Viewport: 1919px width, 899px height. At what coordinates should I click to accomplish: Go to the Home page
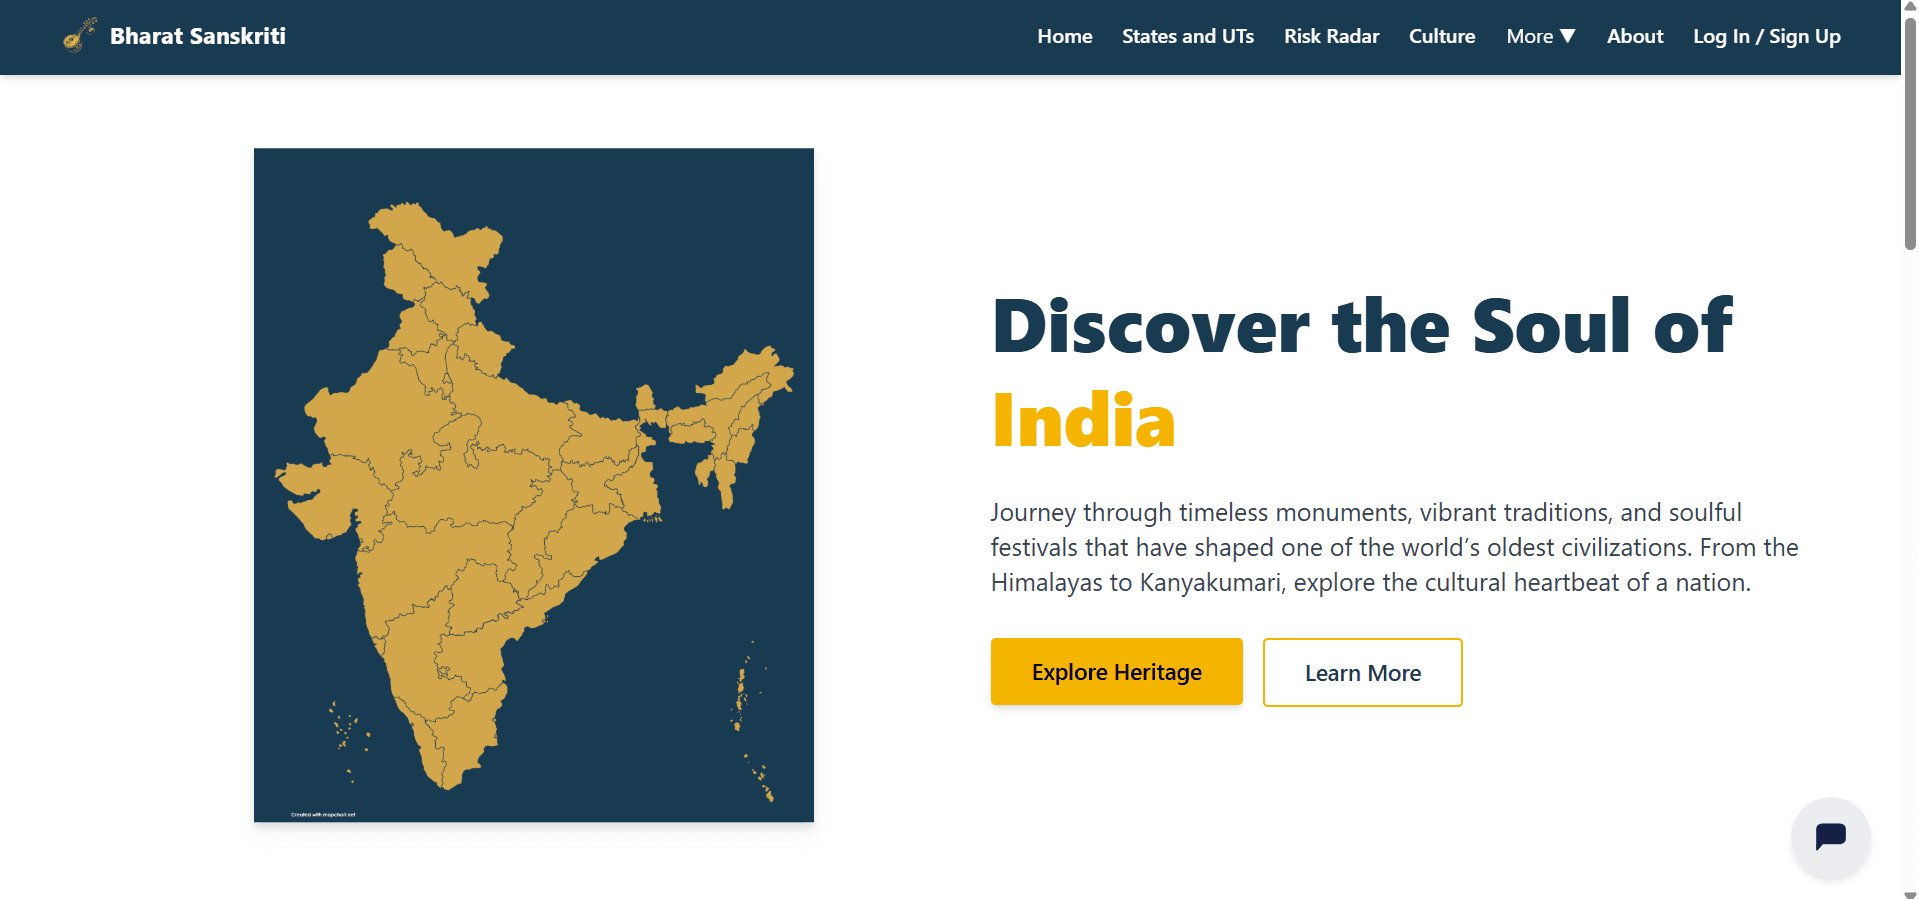tap(1064, 36)
